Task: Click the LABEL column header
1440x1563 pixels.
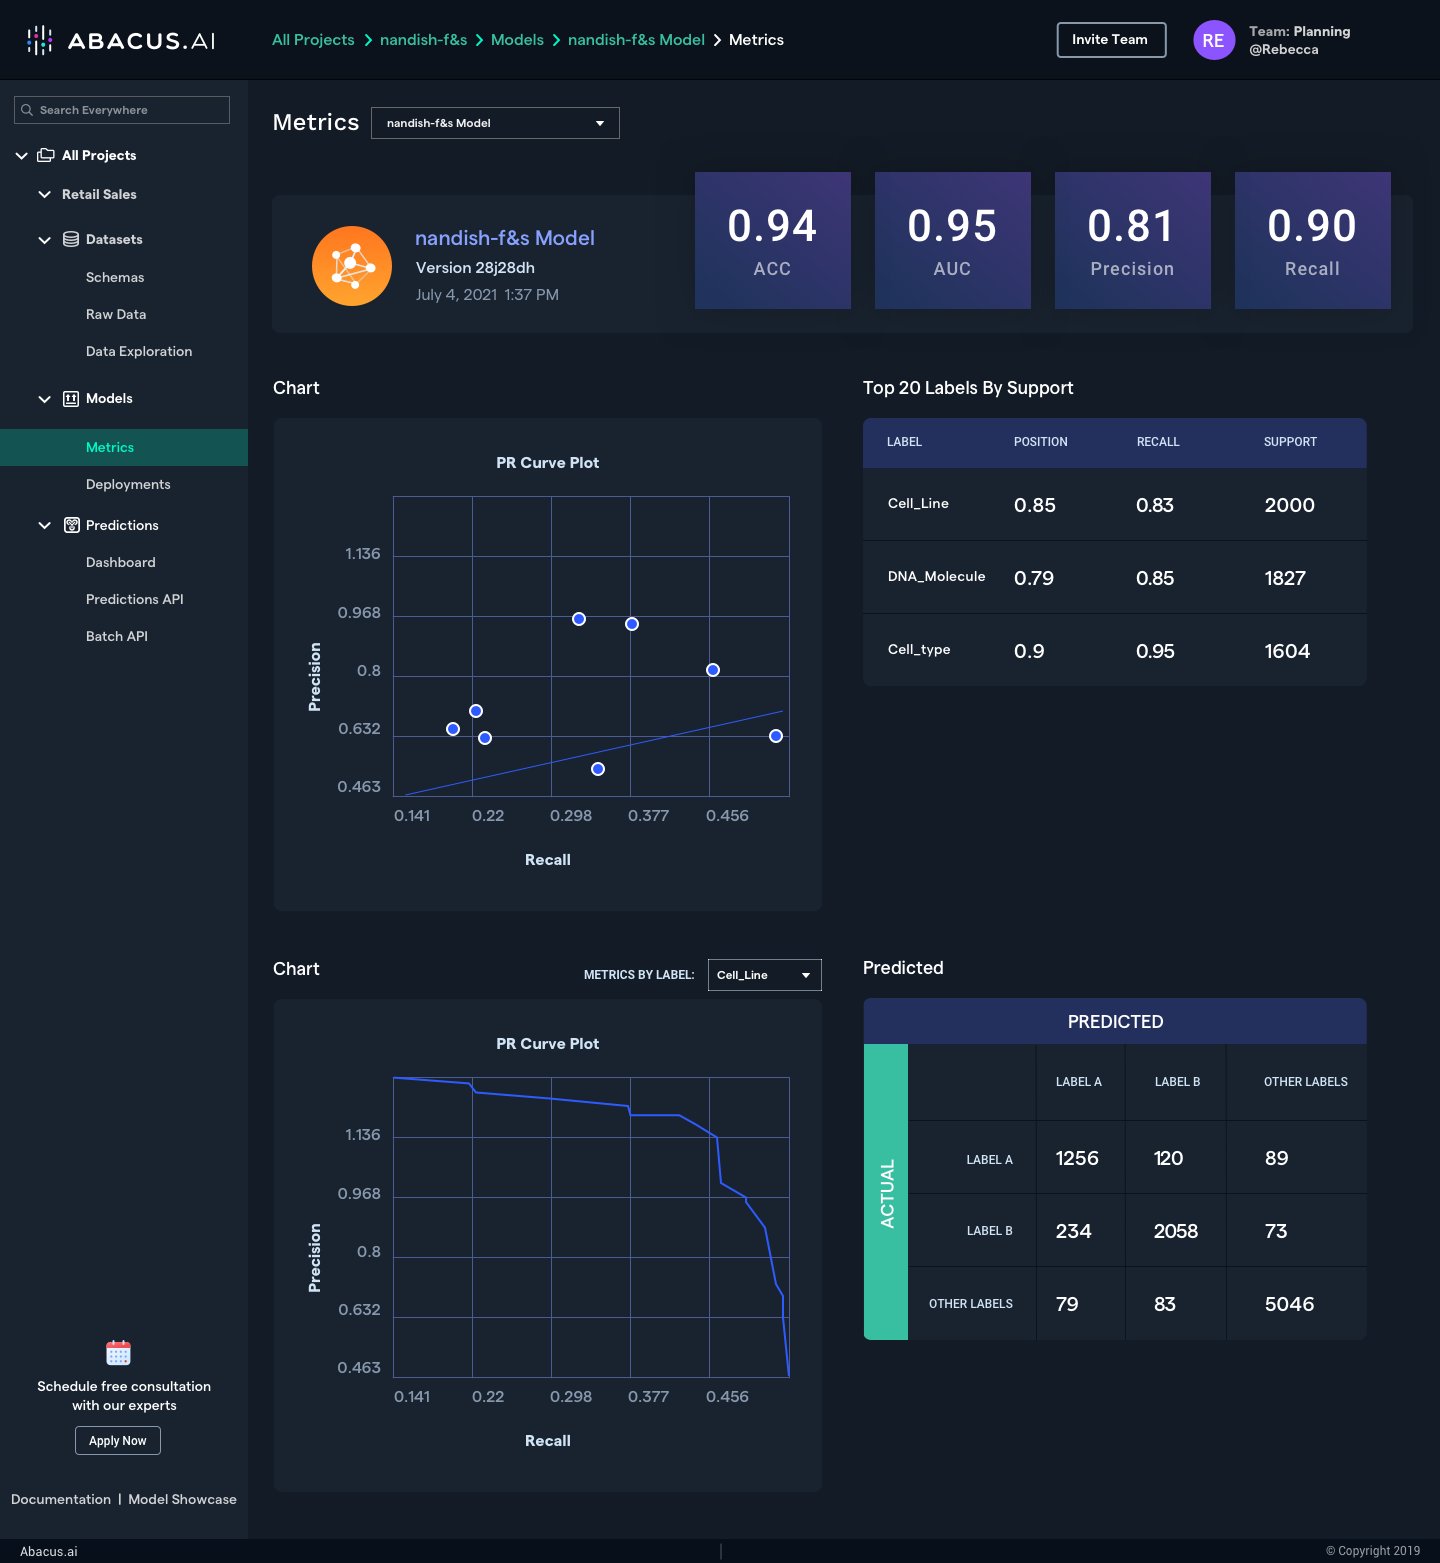Action: [904, 442]
